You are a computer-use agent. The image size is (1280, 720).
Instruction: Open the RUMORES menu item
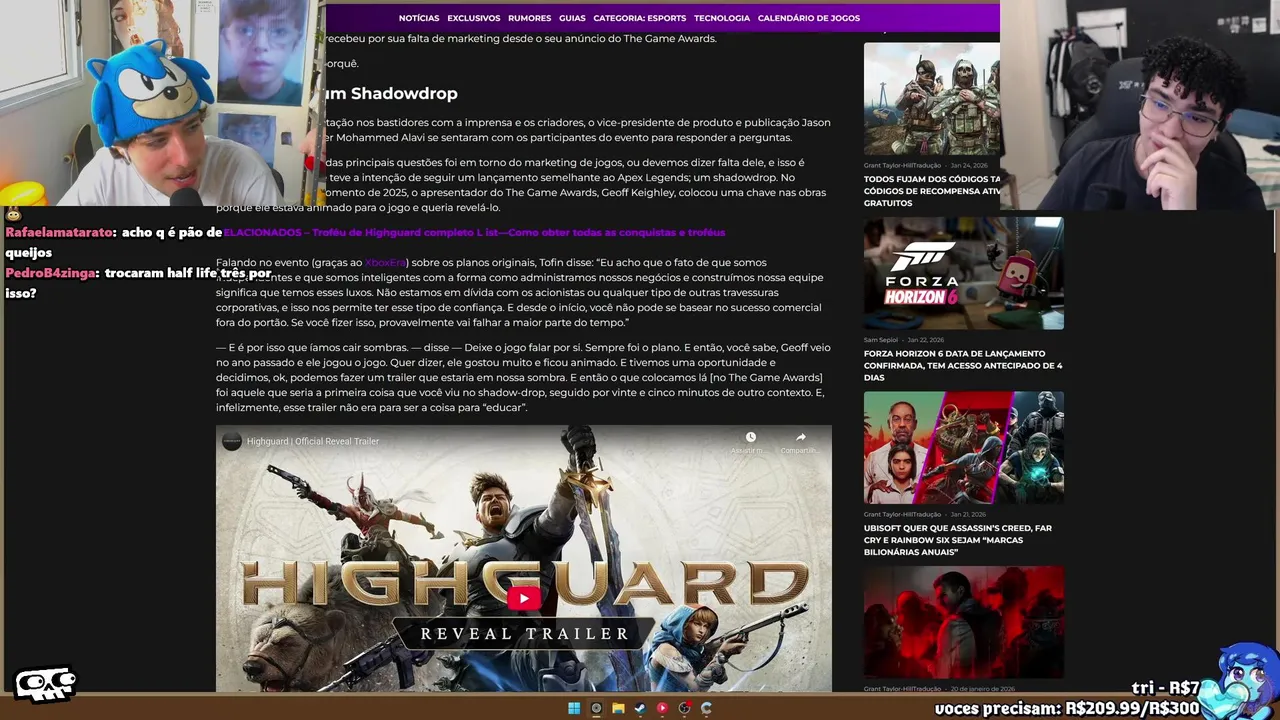(530, 18)
